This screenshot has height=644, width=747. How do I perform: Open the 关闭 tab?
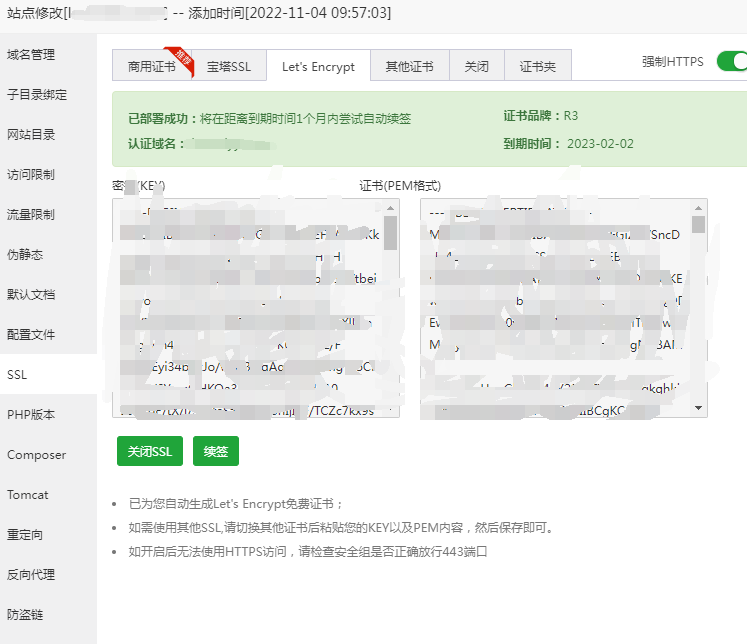point(477,66)
